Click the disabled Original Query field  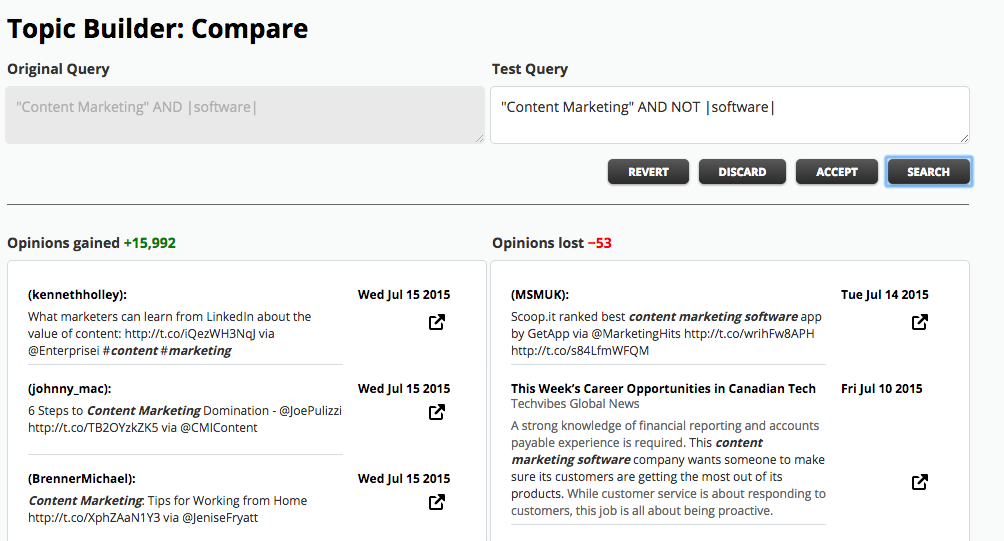click(245, 115)
